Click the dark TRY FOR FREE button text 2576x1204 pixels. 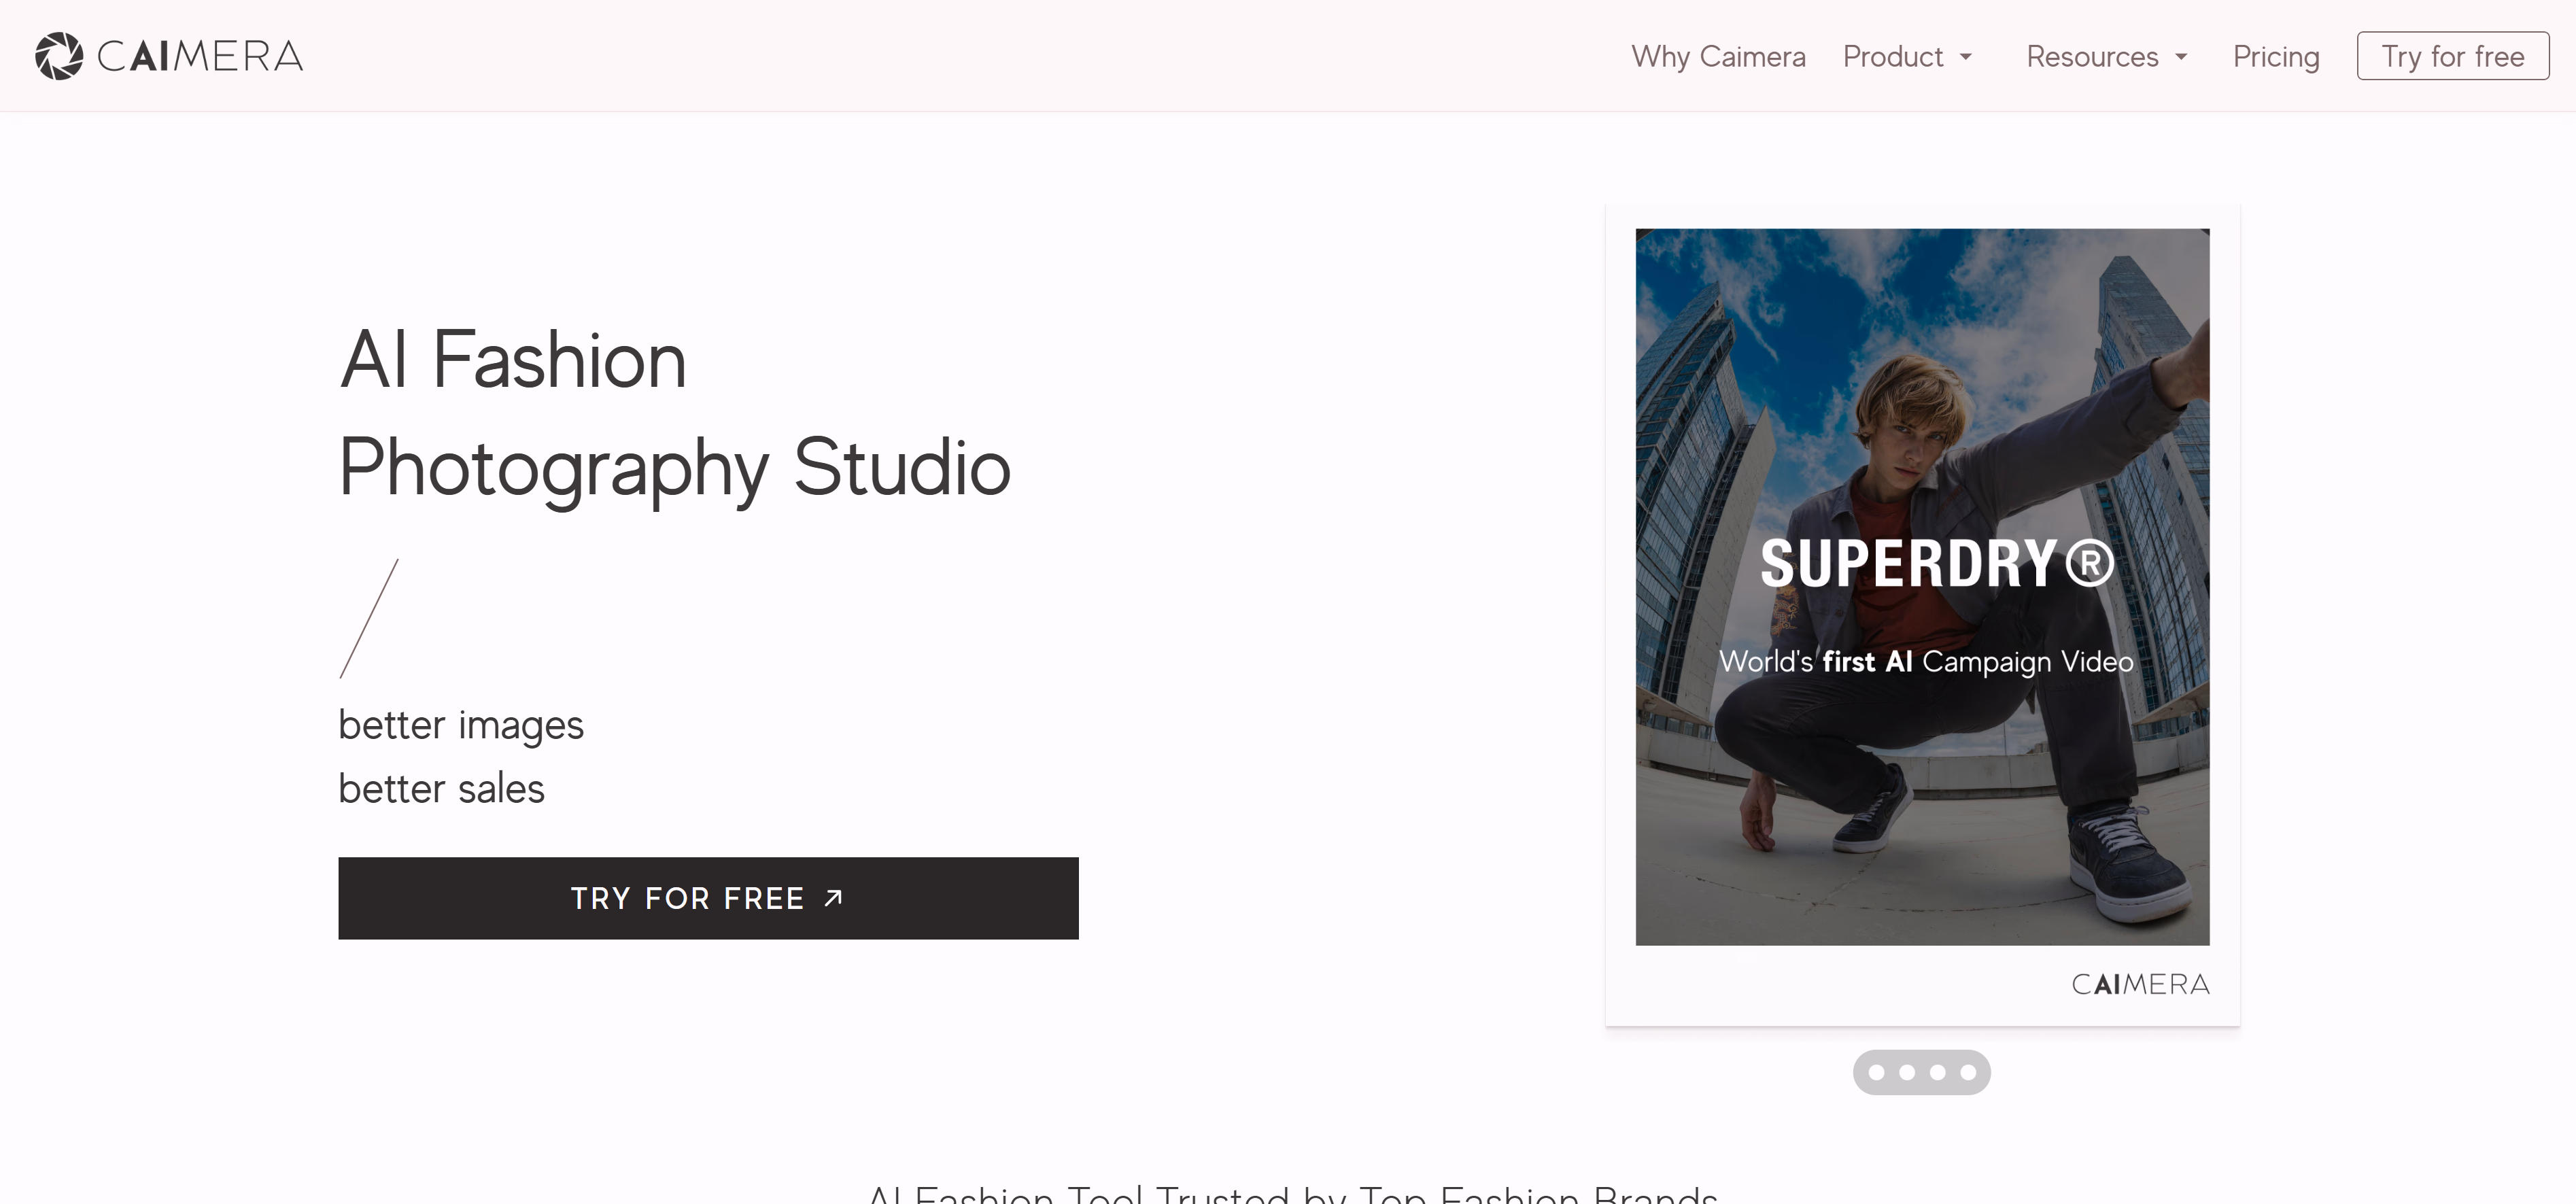[687, 898]
